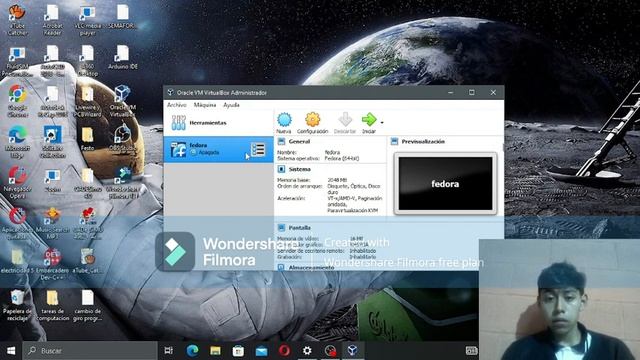This screenshot has width=640, height=360.
Task: Open Navegador Opera desktop shortcut
Action: point(17,183)
